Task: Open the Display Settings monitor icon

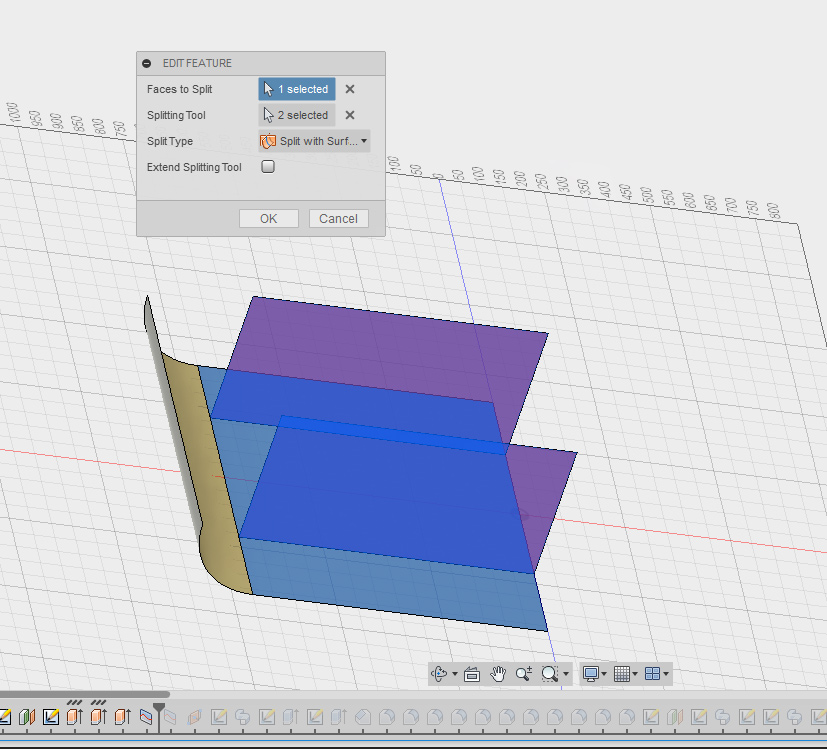Action: tap(591, 674)
